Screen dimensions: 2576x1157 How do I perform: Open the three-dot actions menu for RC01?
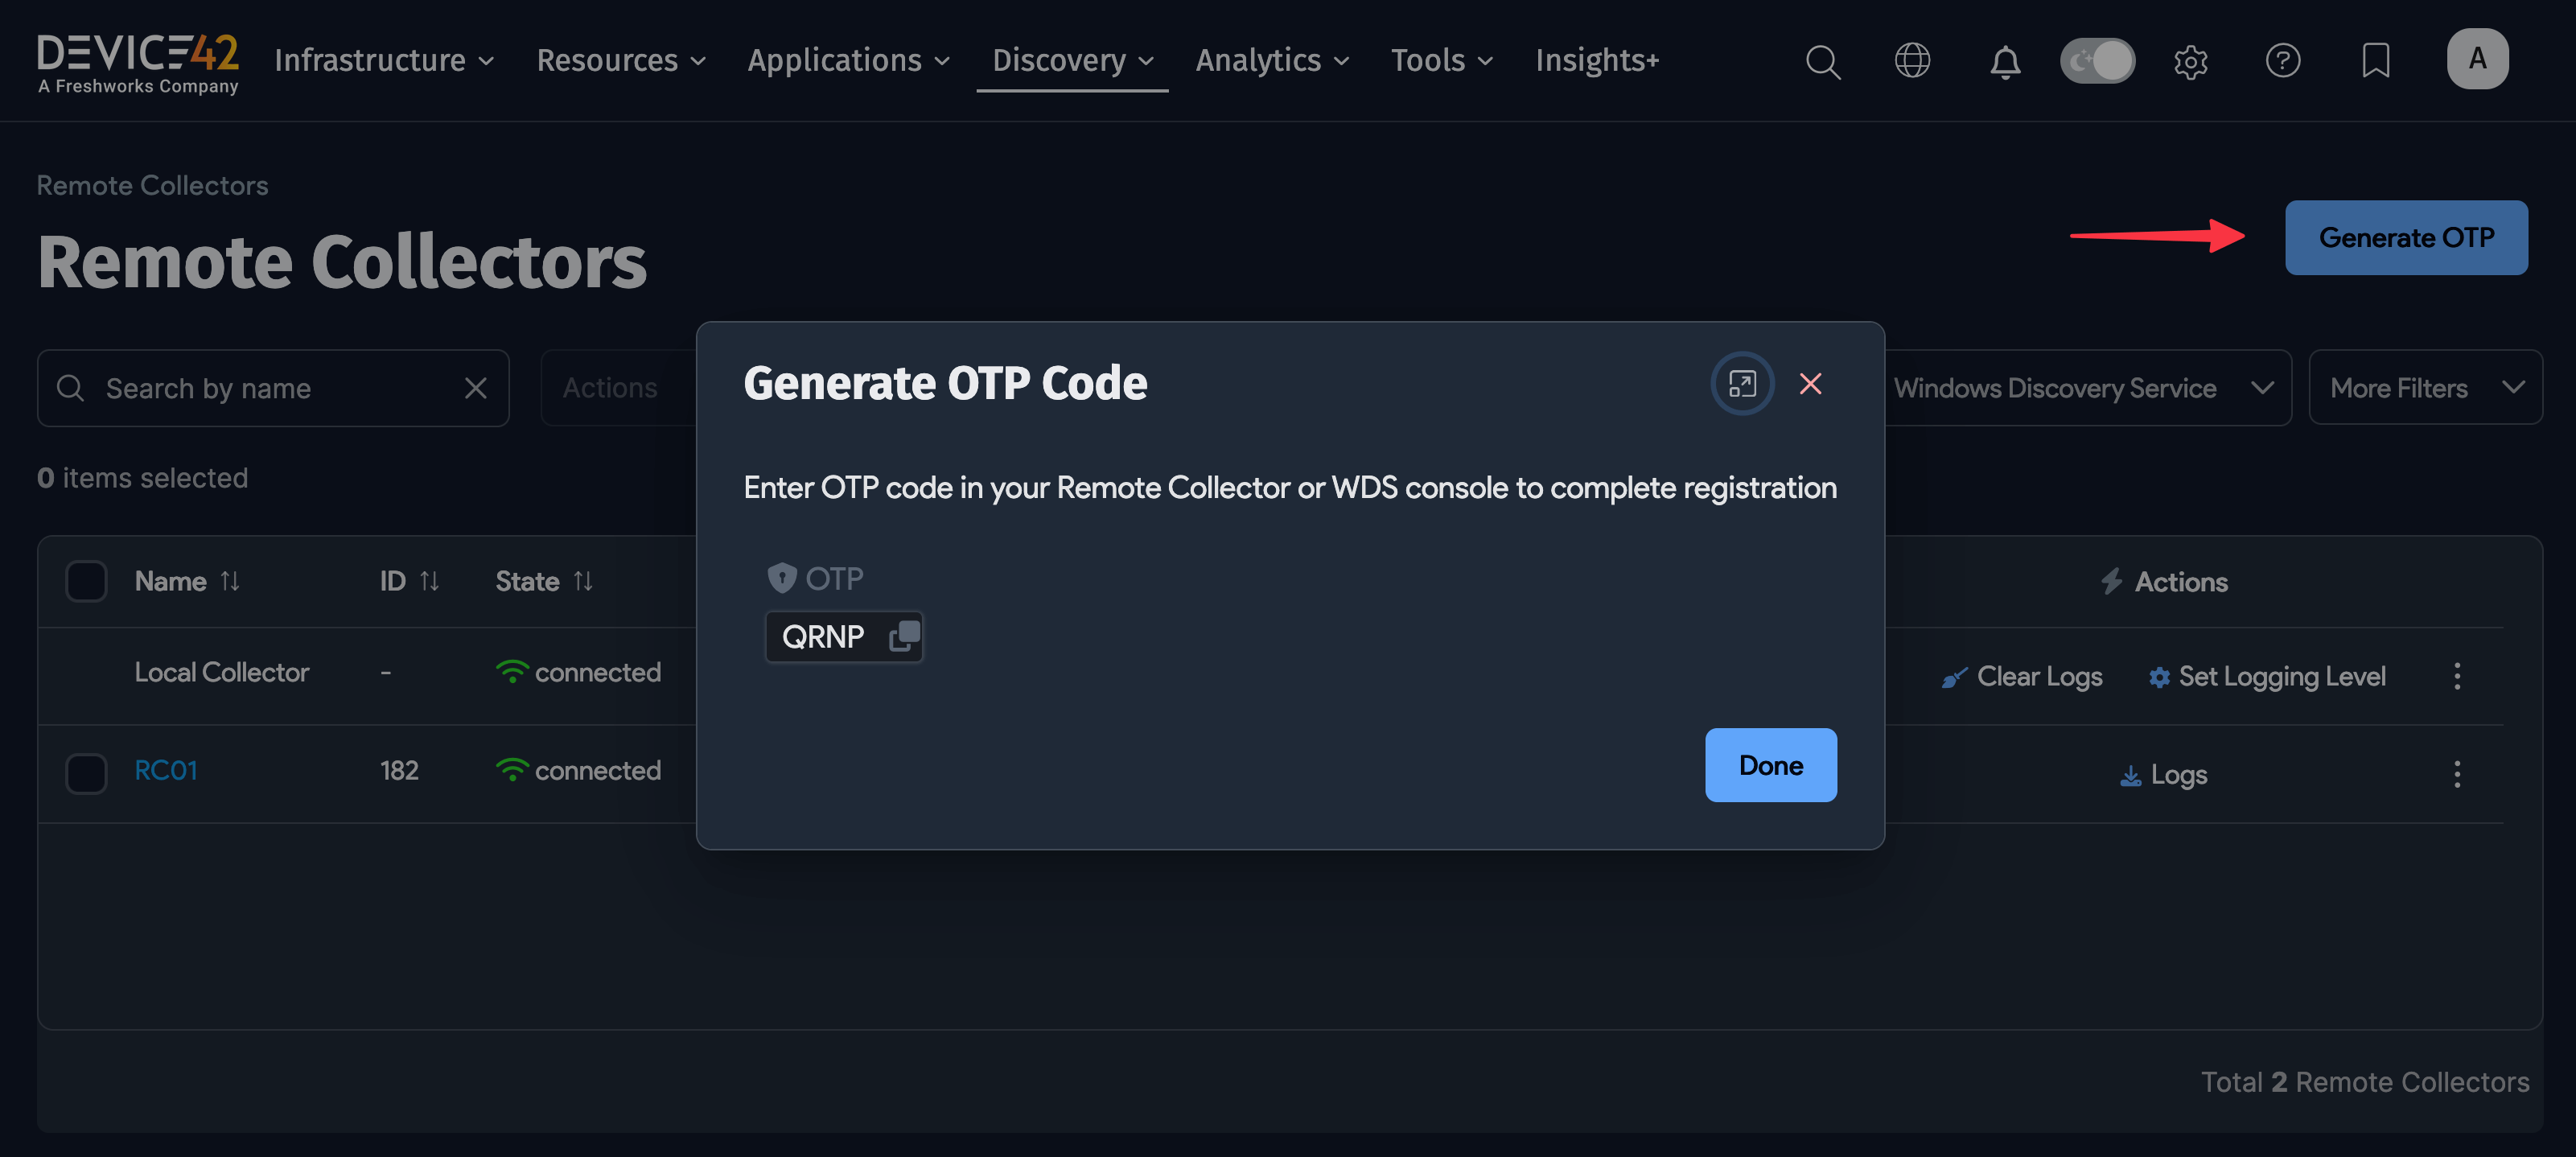pyautogui.click(x=2458, y=773)
